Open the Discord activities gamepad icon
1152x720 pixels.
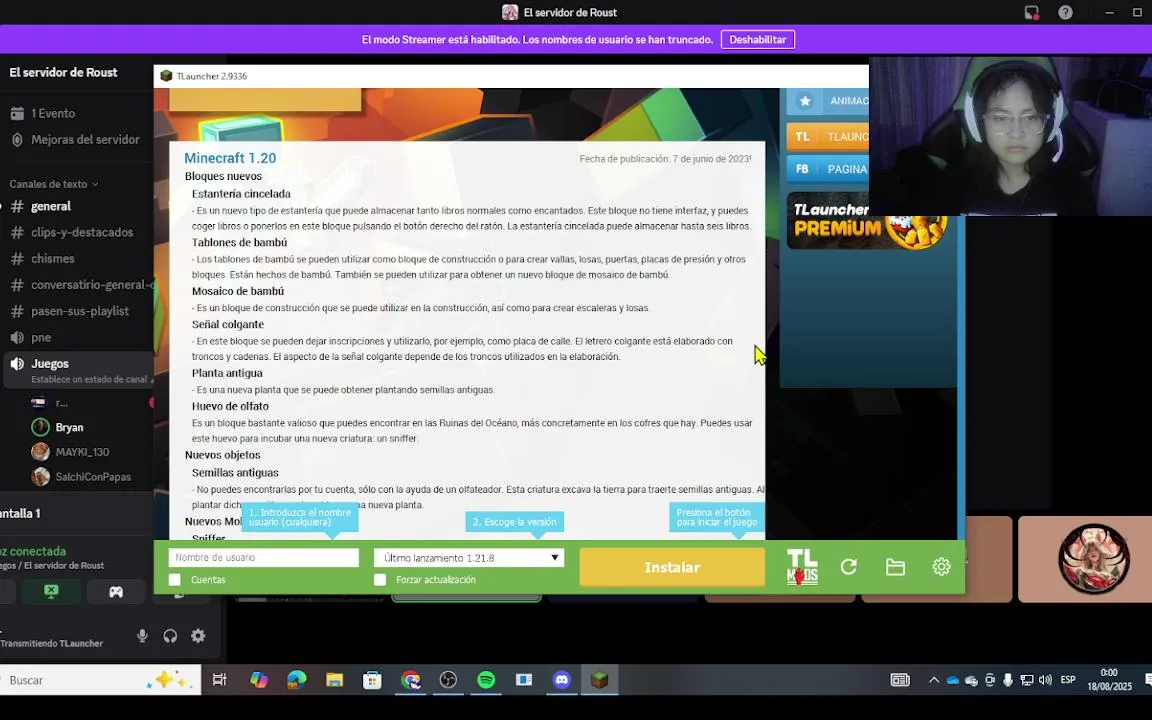click(x=115, y=591)
